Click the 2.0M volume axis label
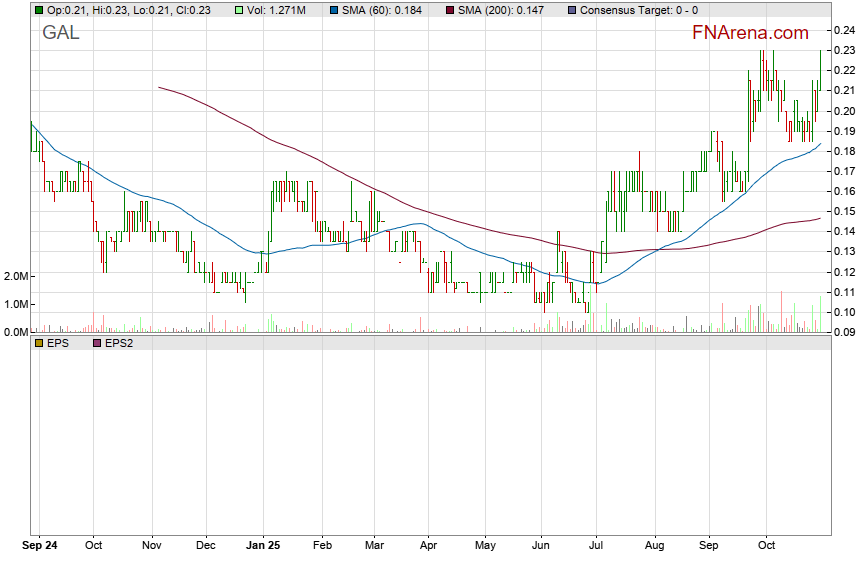Image resolution: width=859 pixels, height=566 pixels. (x=16, y=276)
